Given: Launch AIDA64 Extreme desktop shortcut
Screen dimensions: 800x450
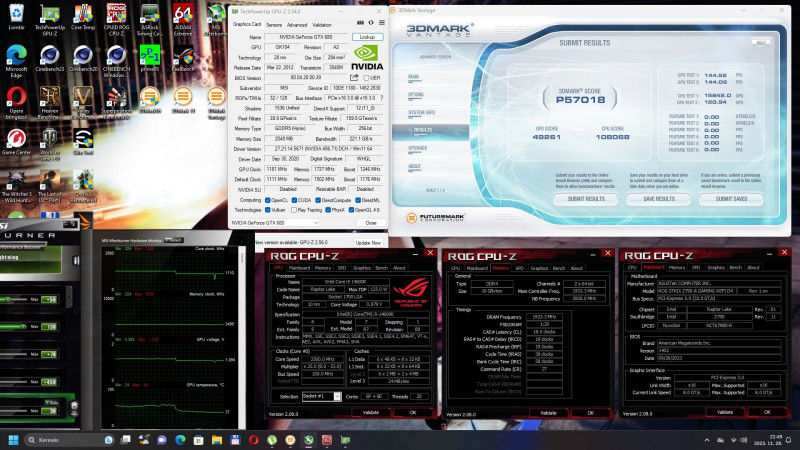Looking at the screenshot, I should [183, 19].
